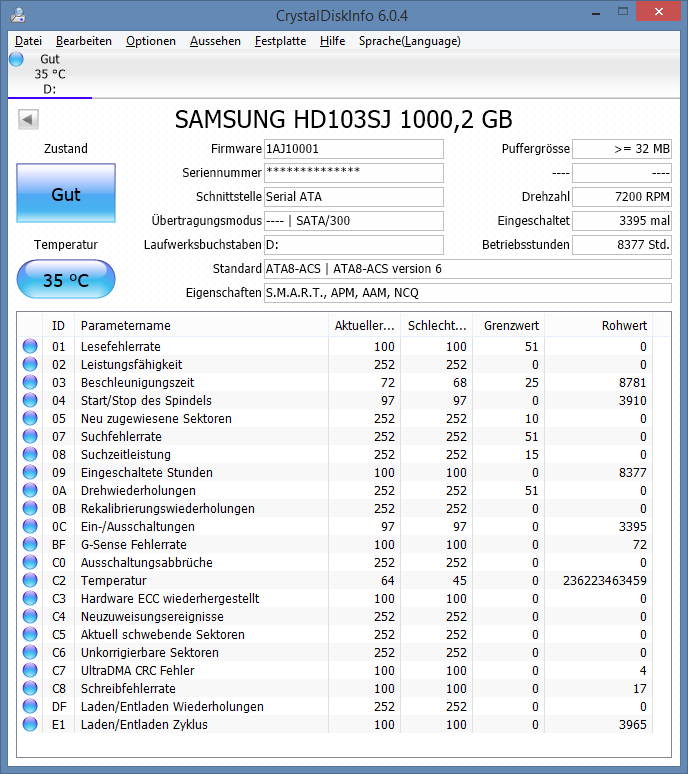Click the Drehzahl 7200 RPM field
Screen dimensions: 688x774
622,197
